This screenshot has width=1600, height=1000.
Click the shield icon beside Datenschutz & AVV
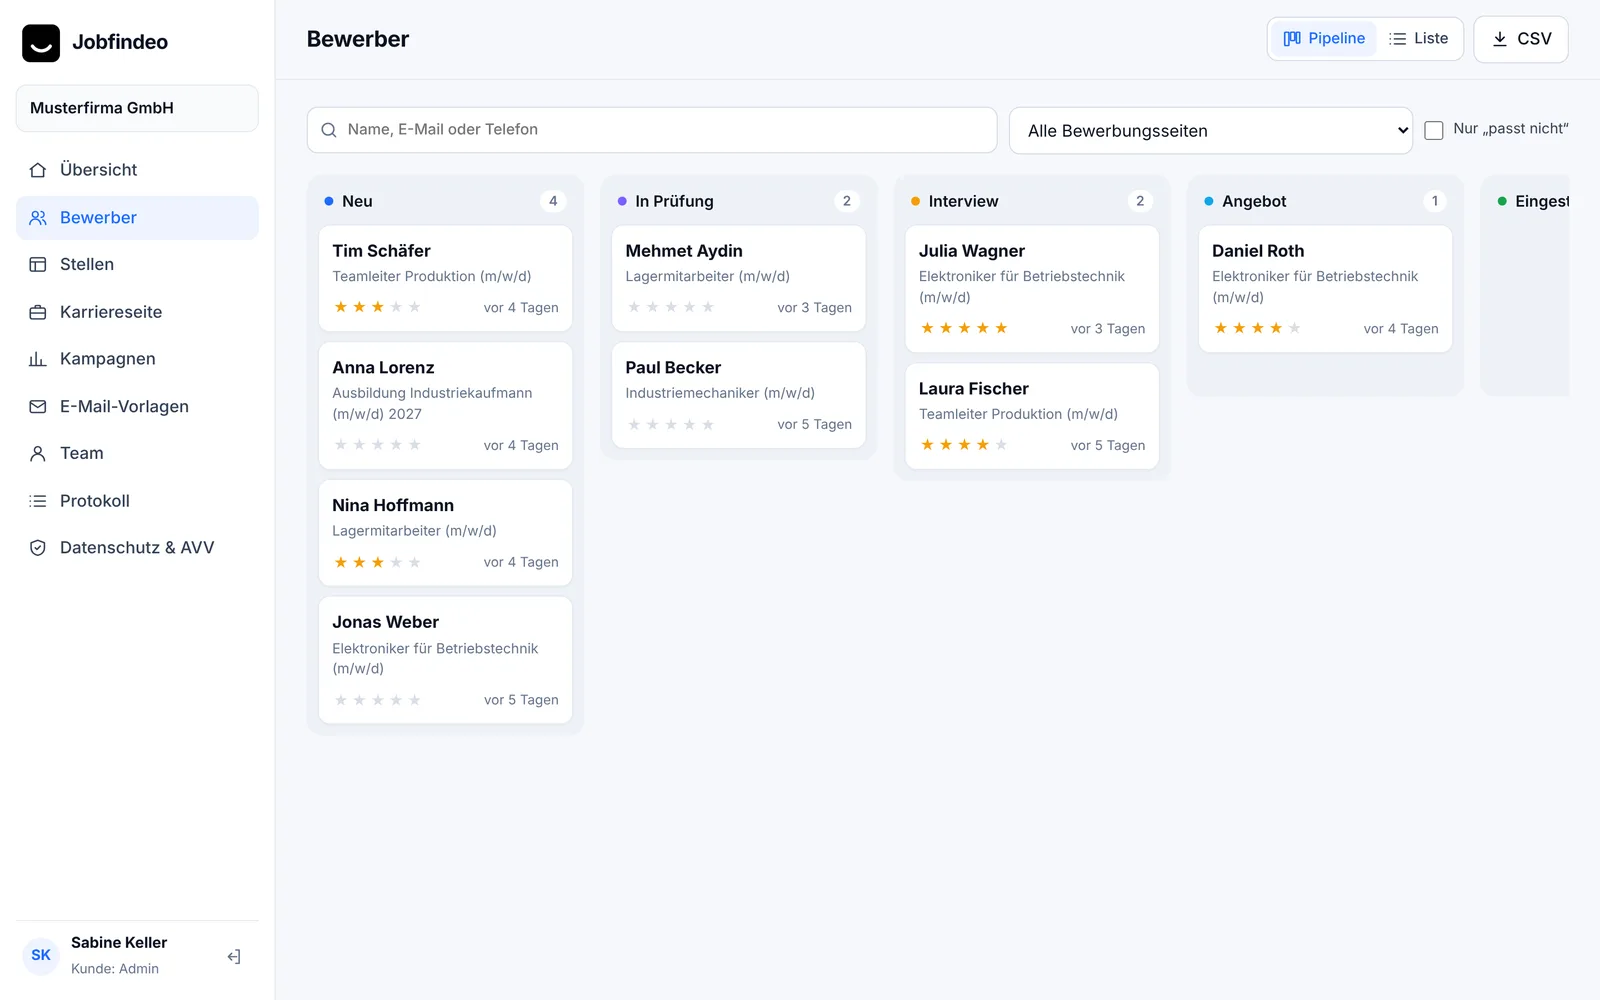click(x=38, y=548)
